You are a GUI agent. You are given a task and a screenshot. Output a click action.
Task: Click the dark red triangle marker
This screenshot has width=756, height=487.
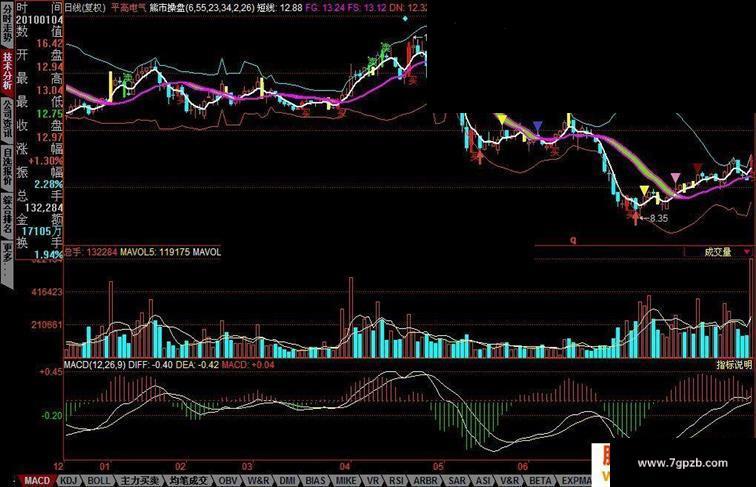[x=698, y=168]
